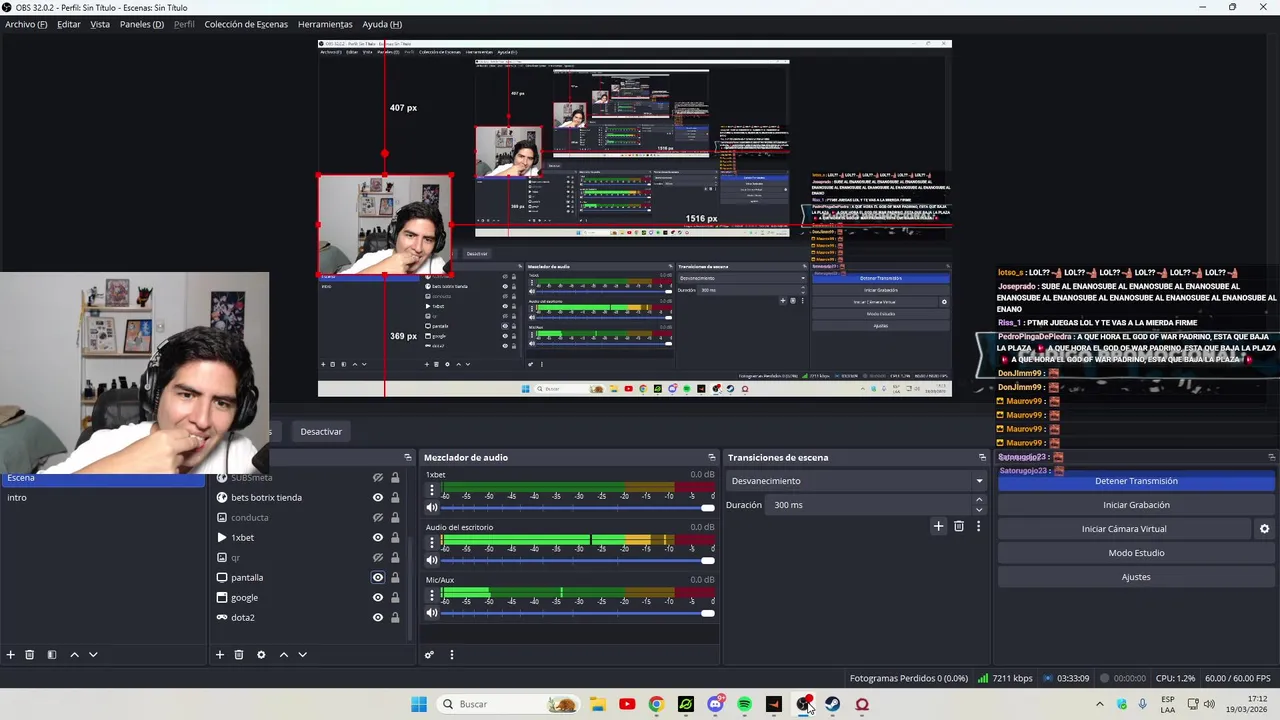This screenshot has width=1280, height=720.
Task: Open the Archivo menu
Action: (x=26, y=24)
